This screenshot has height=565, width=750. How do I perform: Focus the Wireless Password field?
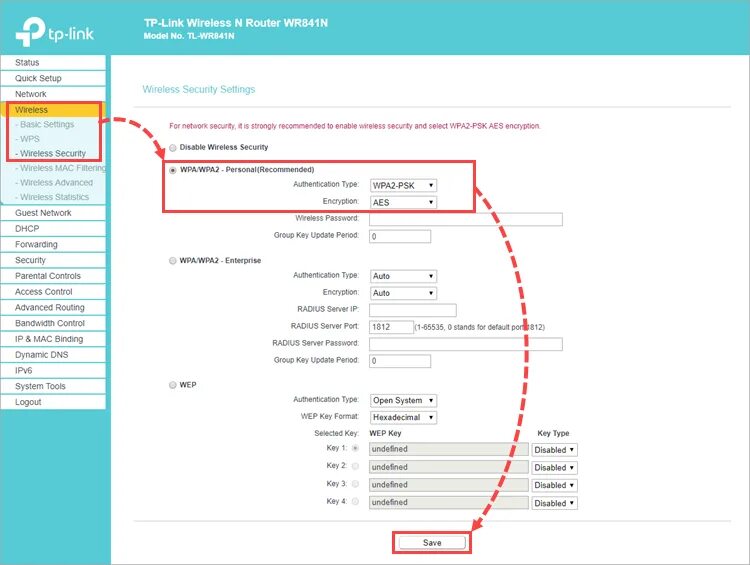tap(466, 220)
